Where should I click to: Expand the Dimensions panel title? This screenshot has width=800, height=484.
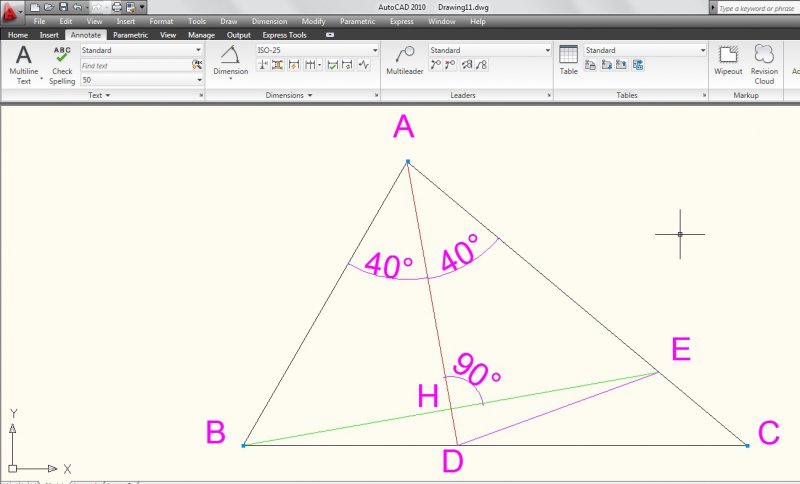288,95
